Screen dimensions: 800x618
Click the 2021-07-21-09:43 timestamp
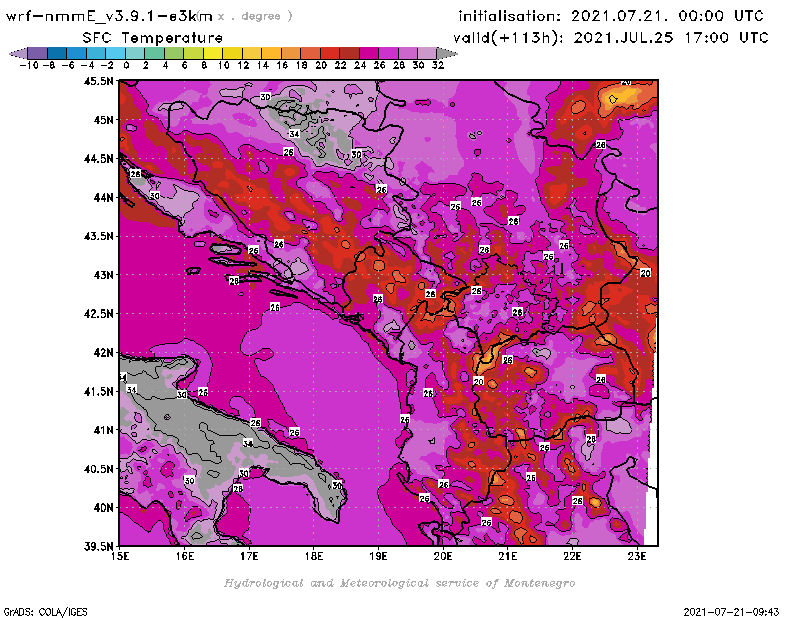coord(731,612)
